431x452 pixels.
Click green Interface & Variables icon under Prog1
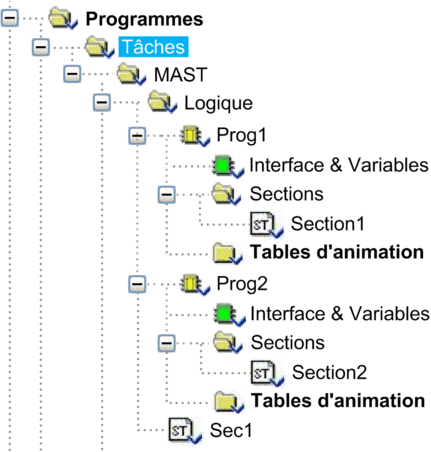pyautogui.click(x=228, y=166)
